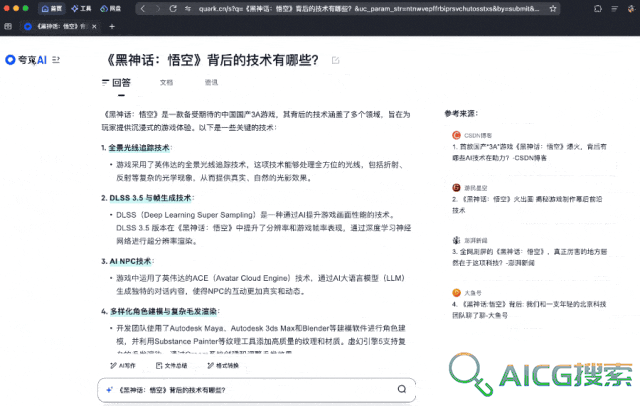Screen dimensions: 640x406
Task: Click the magnifier search icon in input box
Action: click(x=402, y=389)
